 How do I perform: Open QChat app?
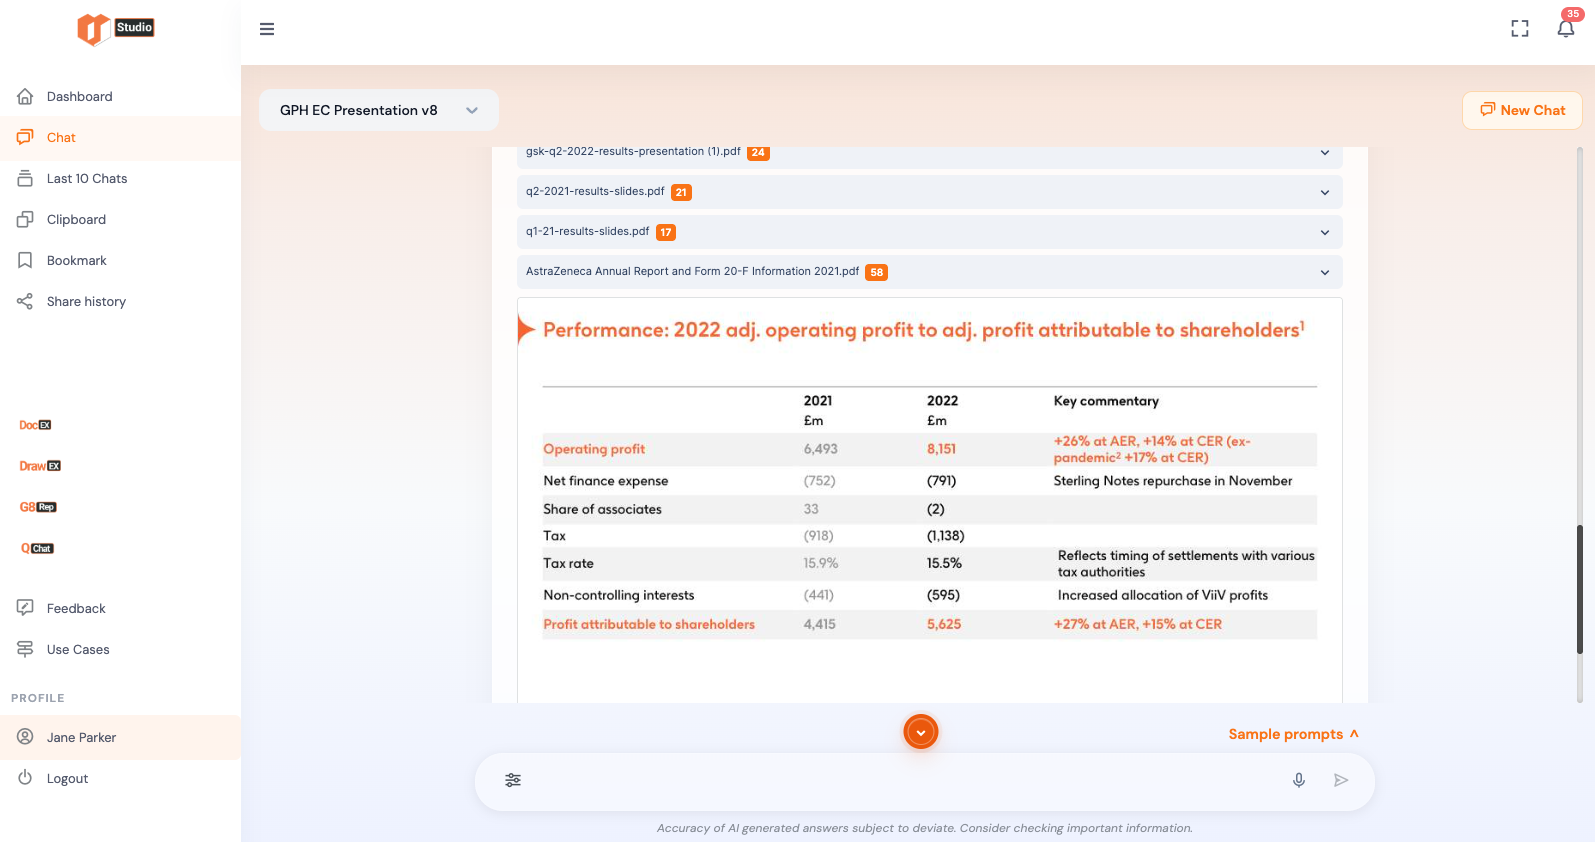[37, 548]
